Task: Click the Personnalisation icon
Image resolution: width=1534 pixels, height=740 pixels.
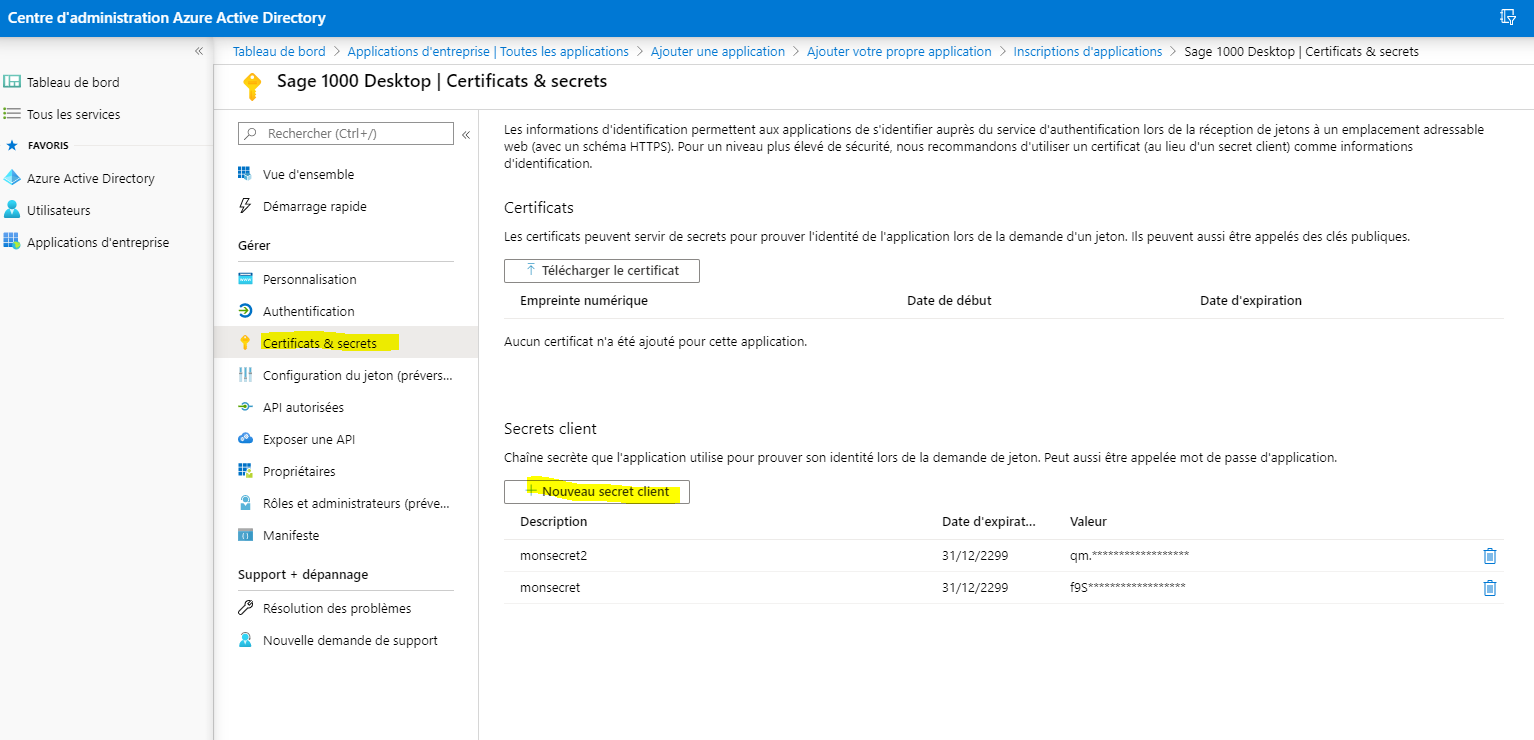Action: [245, 279]
